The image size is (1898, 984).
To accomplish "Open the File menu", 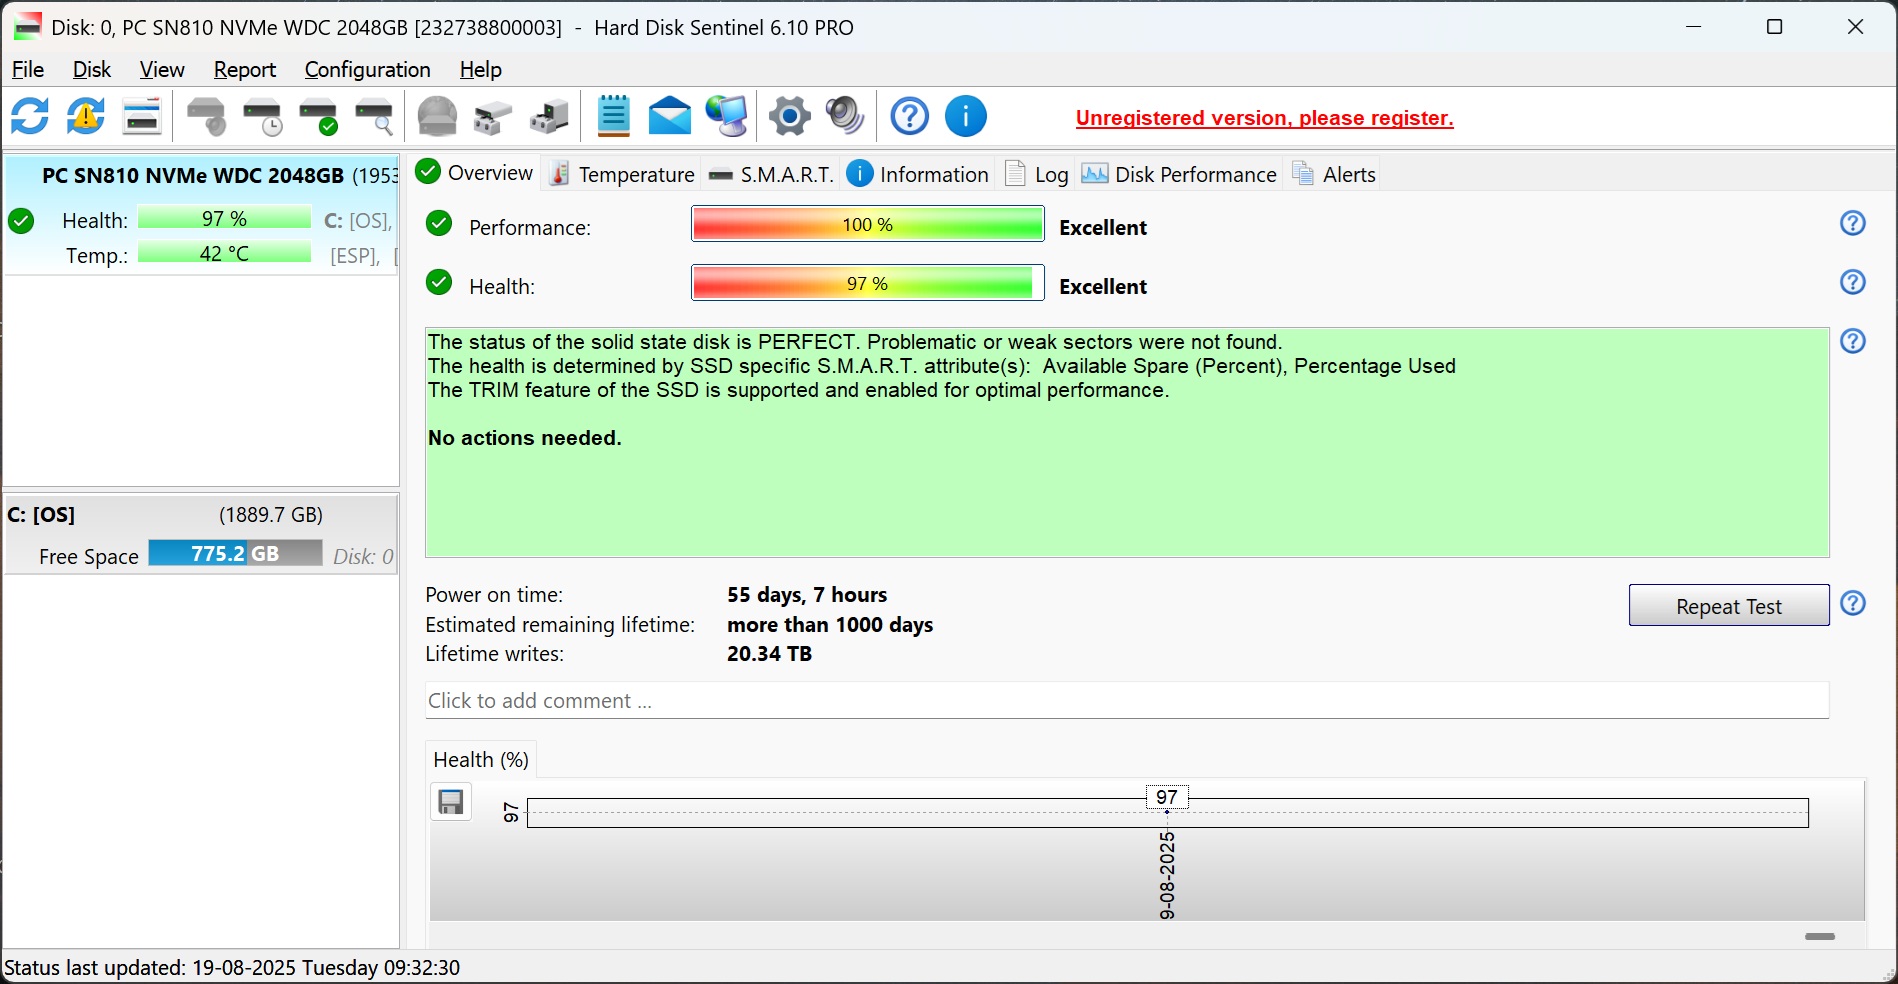I will click(28, 69).
